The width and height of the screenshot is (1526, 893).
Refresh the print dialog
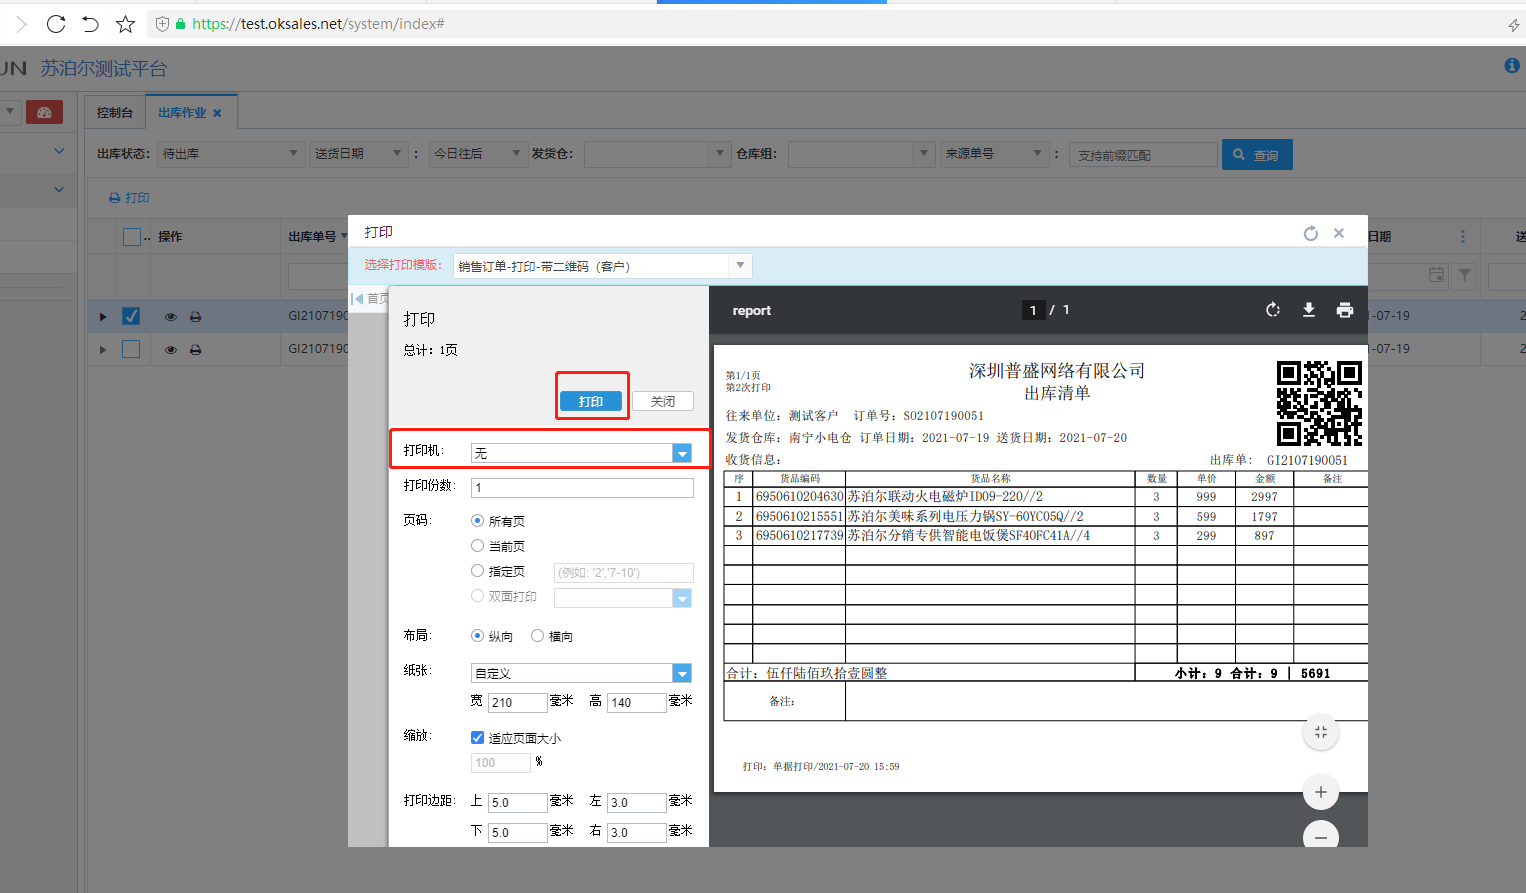click(x=1310, y=233)
